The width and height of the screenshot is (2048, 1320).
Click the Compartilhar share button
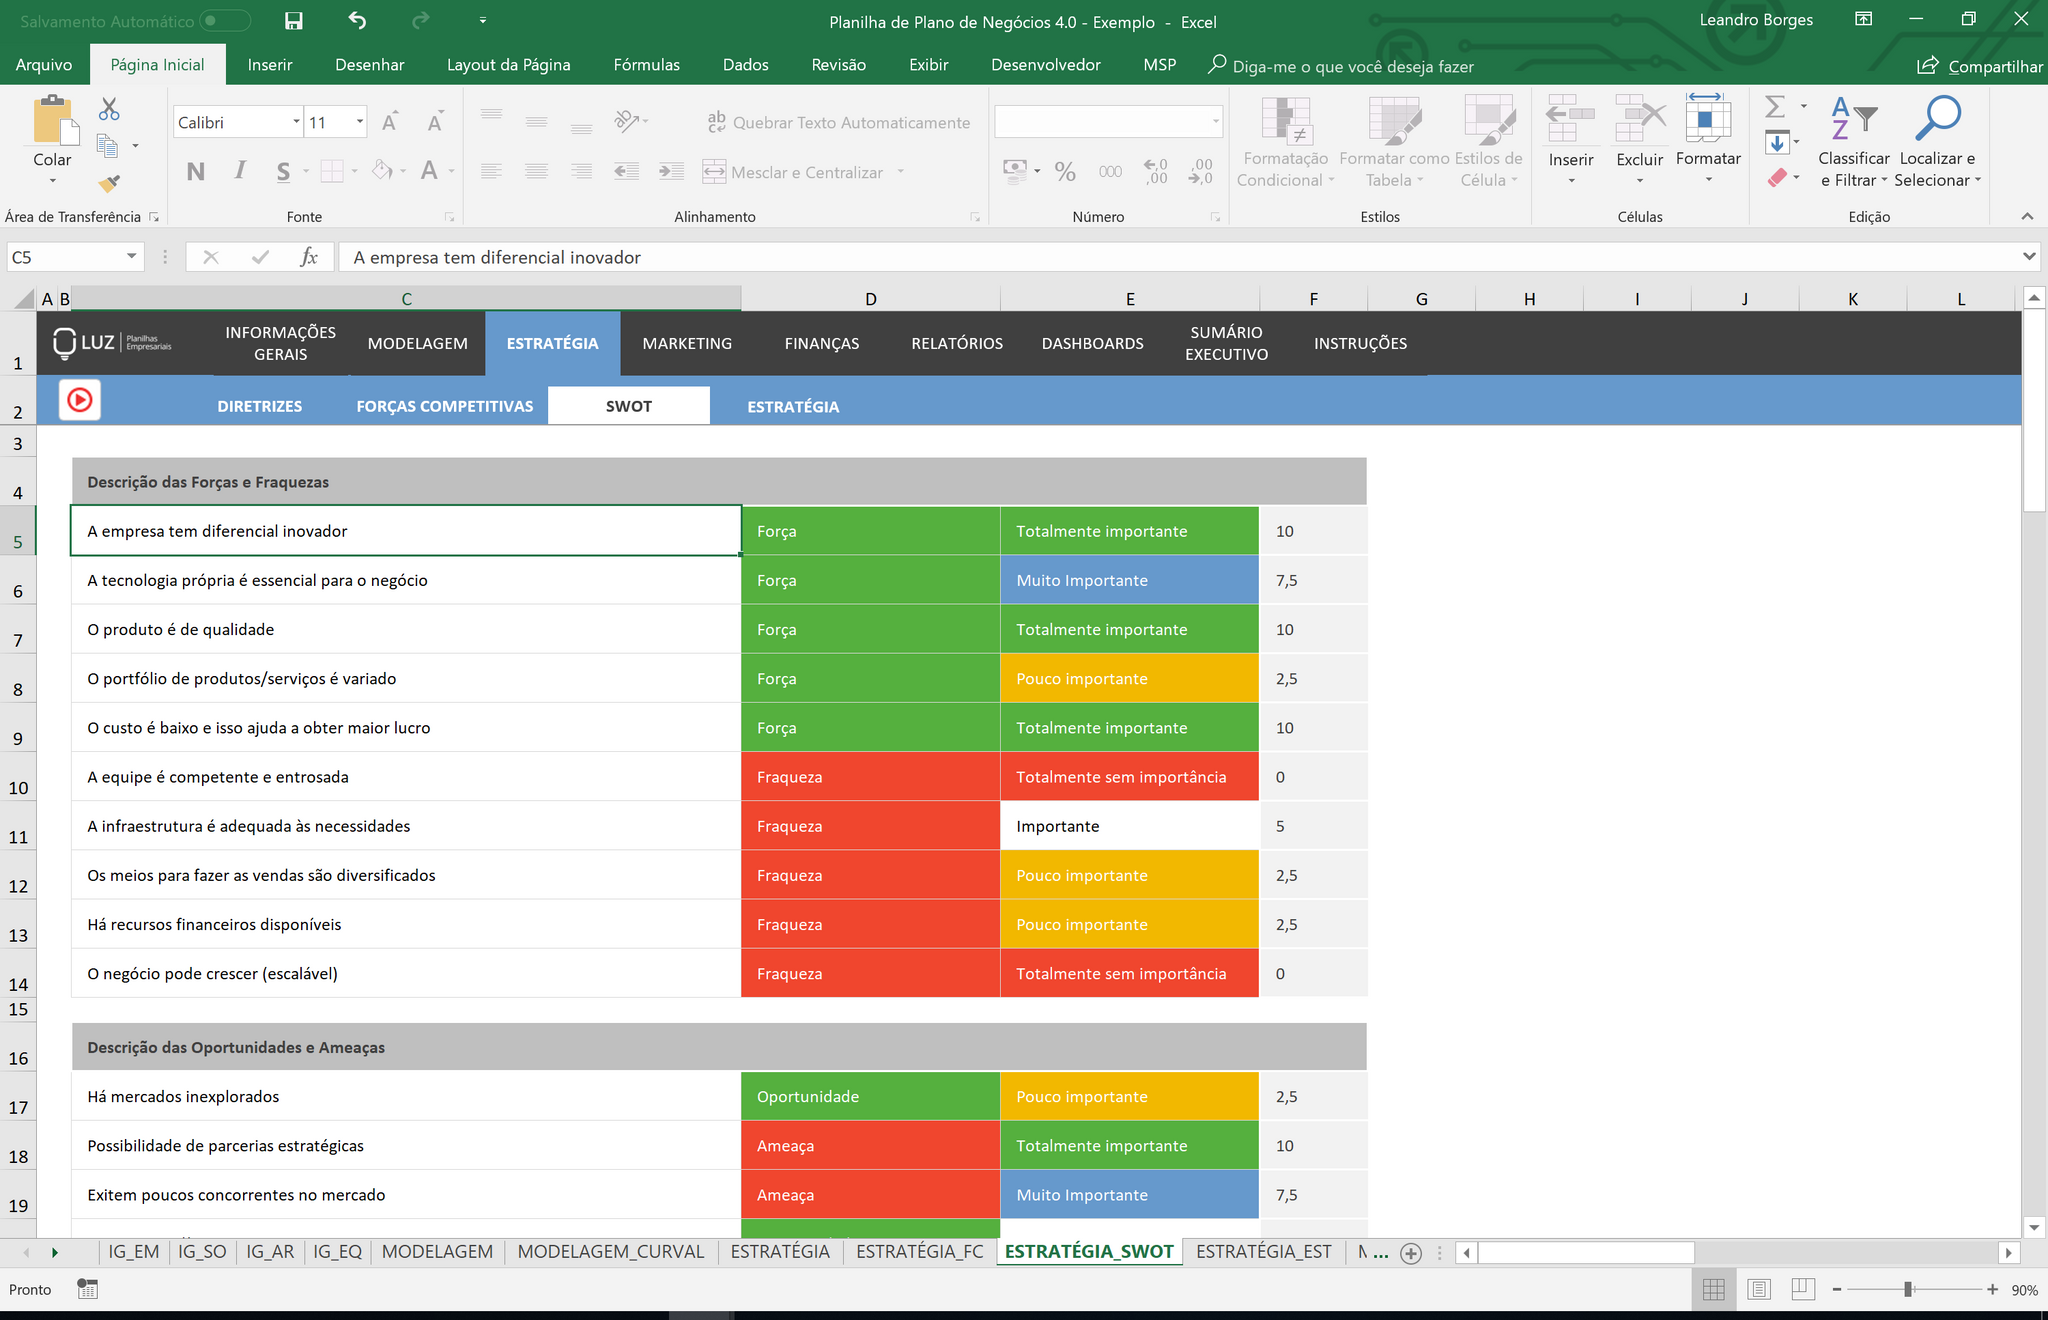[1979, 66]
